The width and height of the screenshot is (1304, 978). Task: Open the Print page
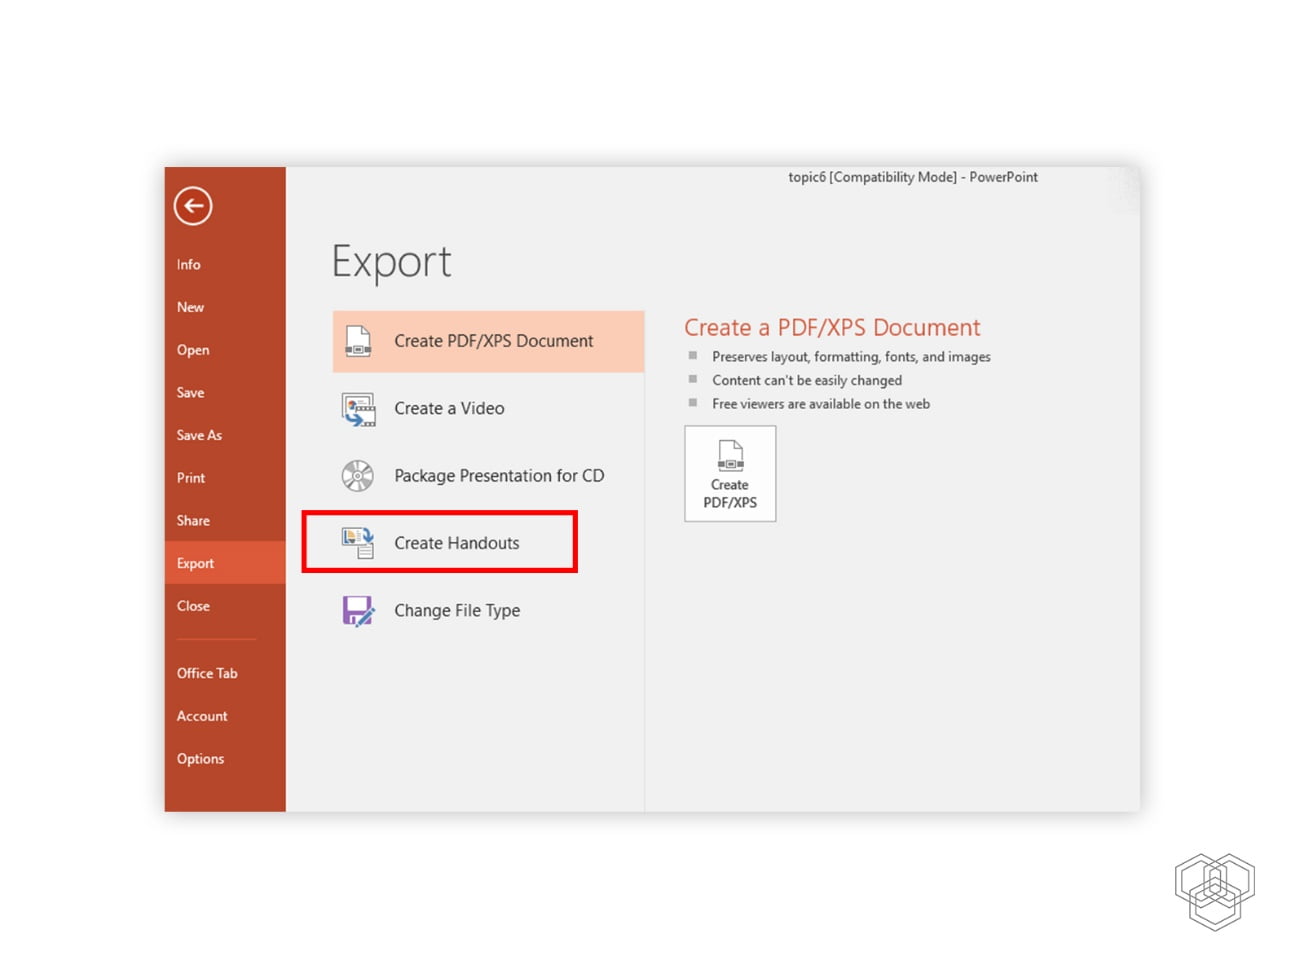click(x=191, y=478)
